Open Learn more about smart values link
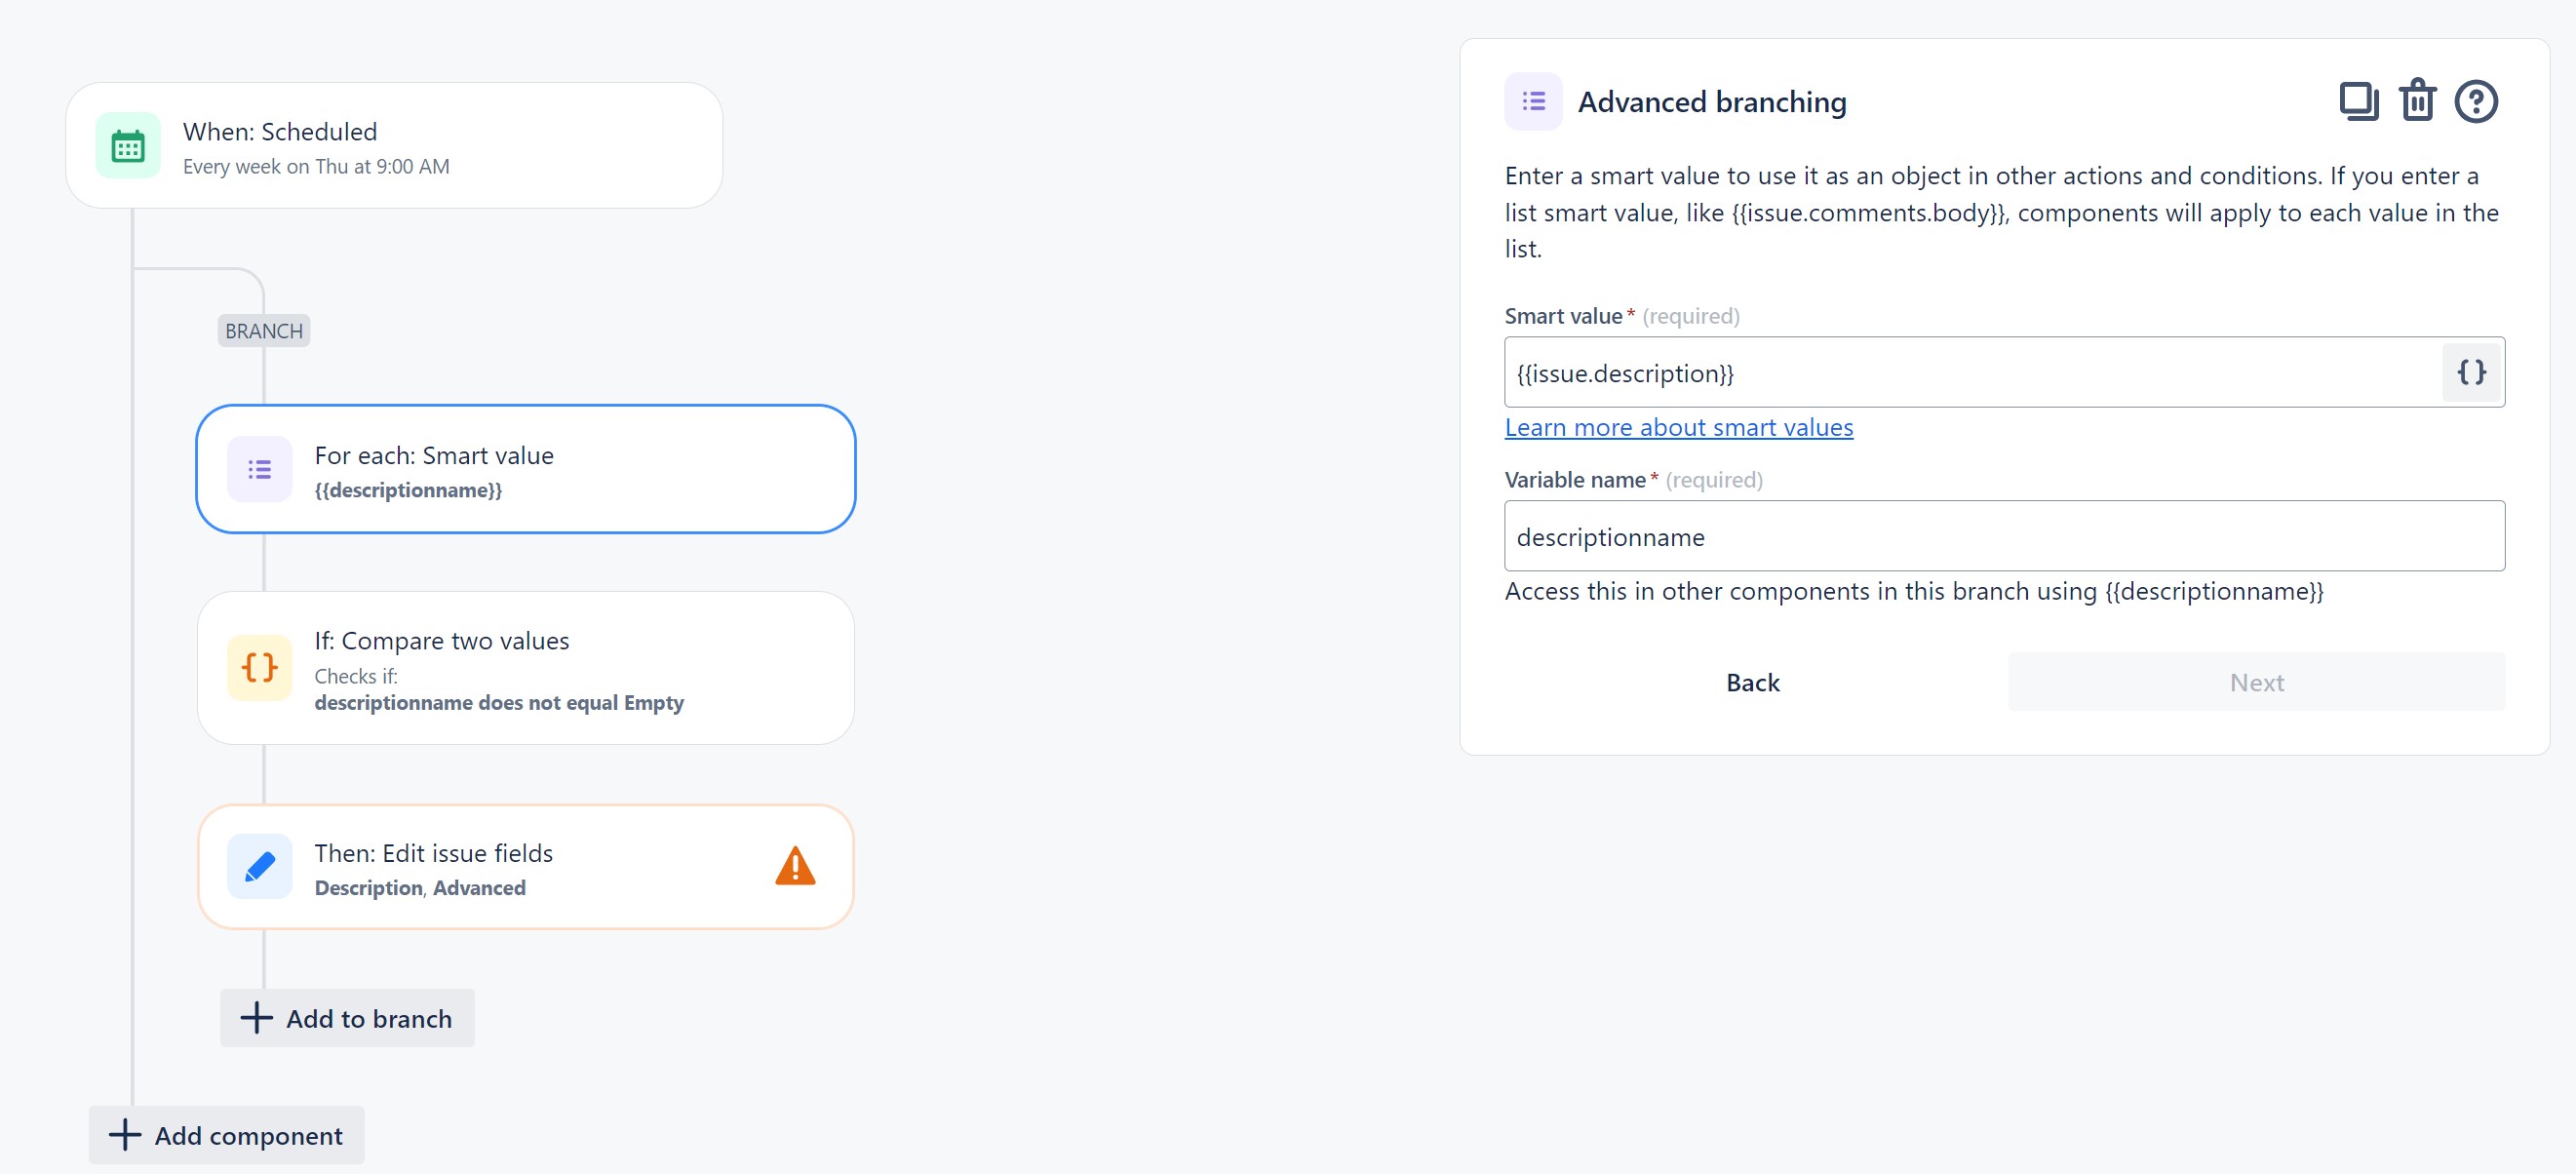The height and width of the screenshot is (1174, 2576). [x=1679, y=427]
